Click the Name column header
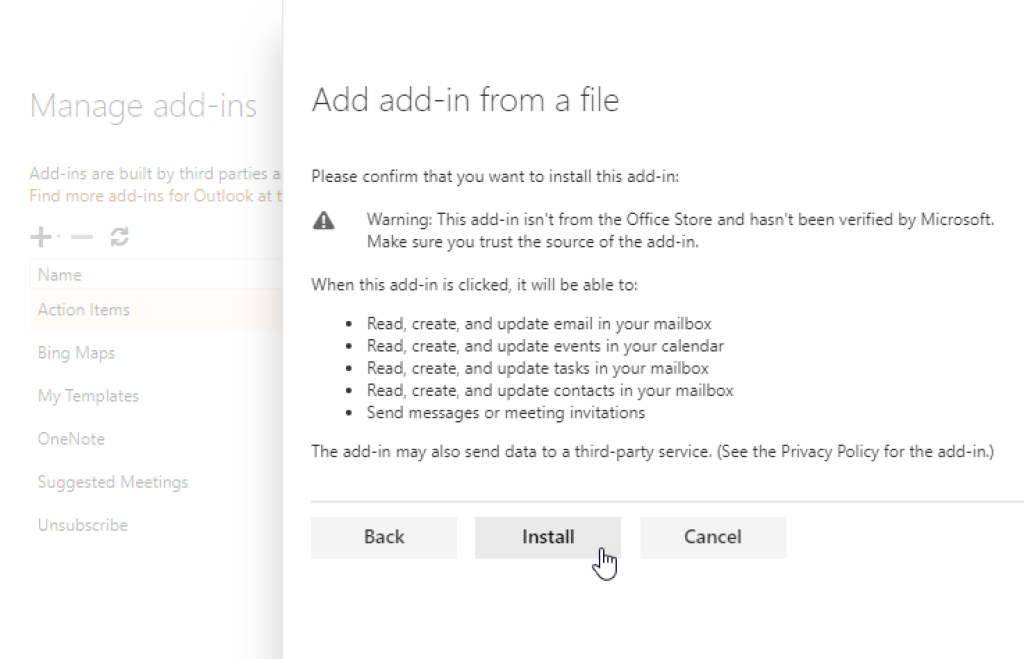The image size is (1024, 659). (59, 274)
